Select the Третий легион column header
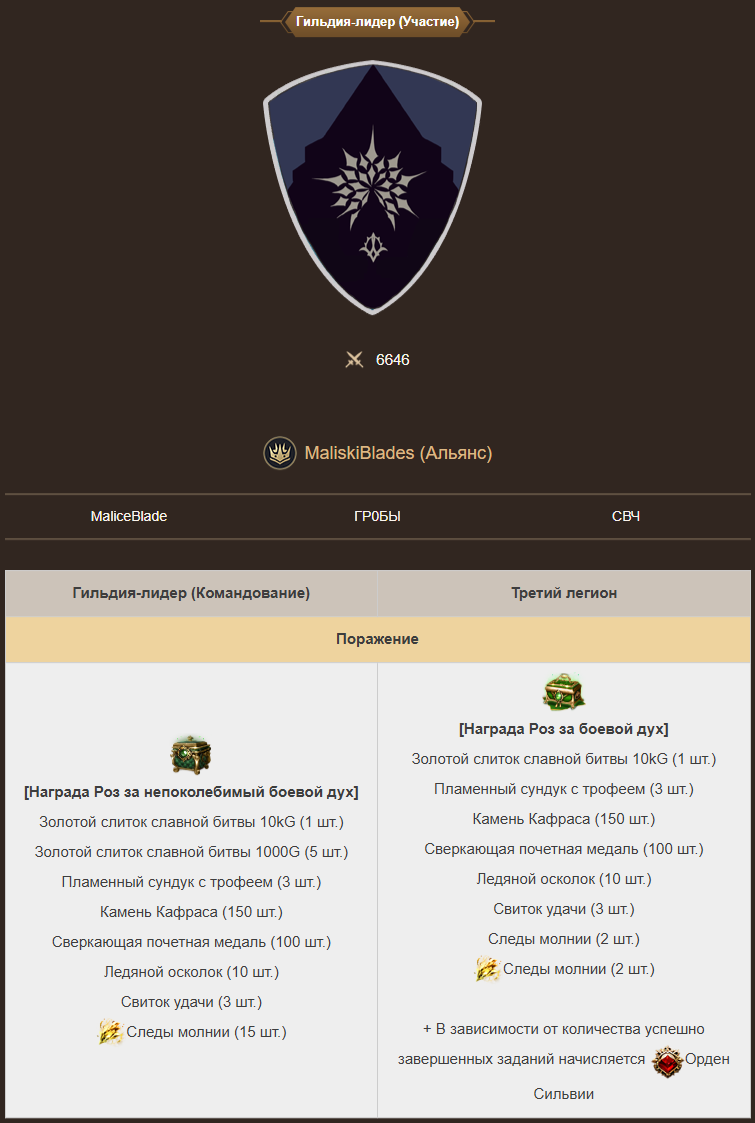 point(564,593)
